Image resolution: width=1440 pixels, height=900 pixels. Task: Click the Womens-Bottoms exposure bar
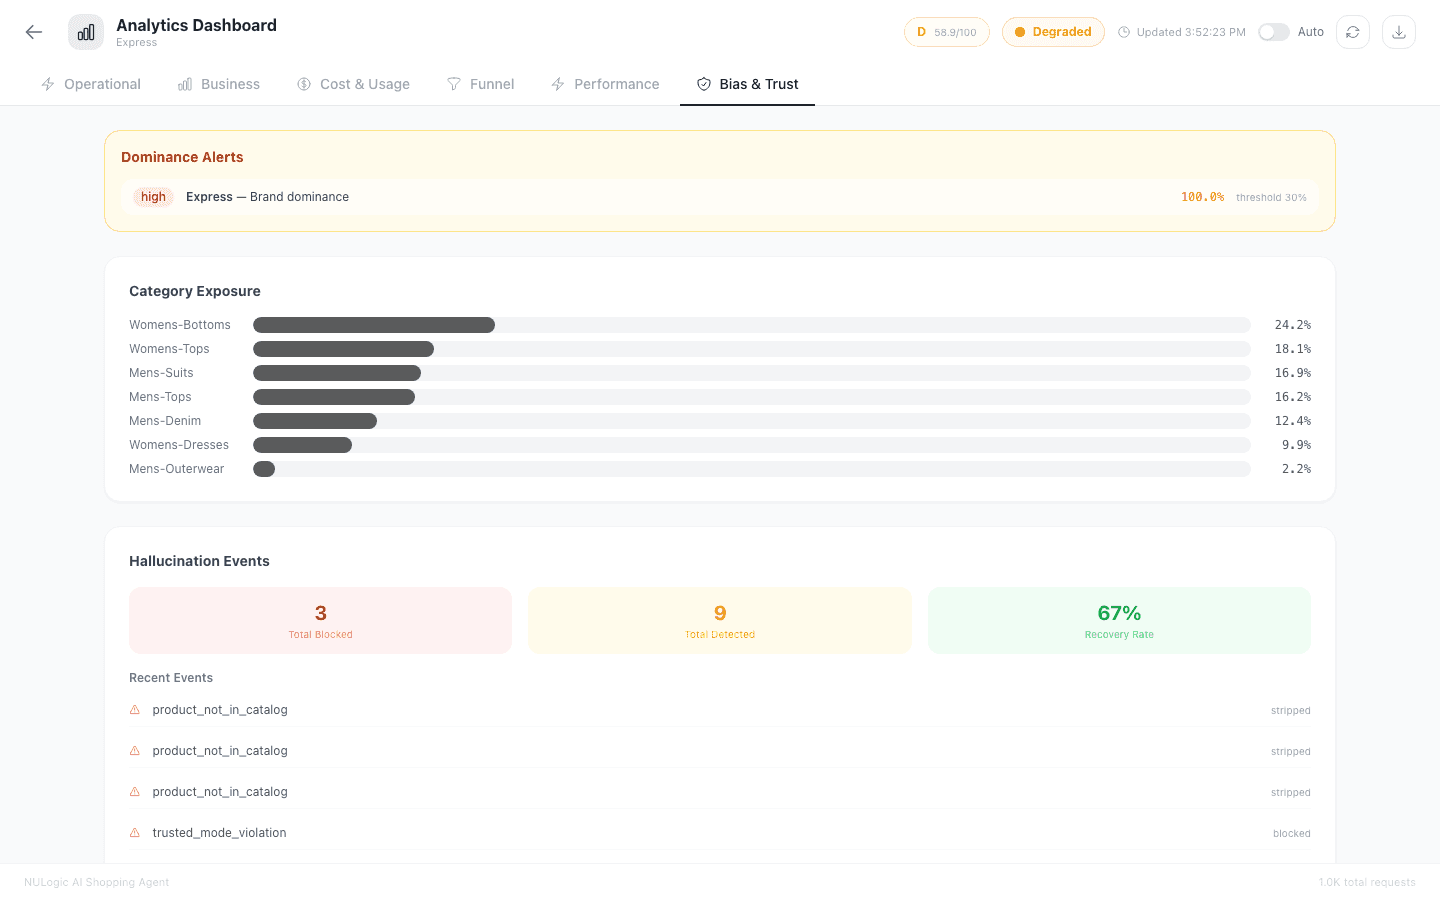click(x=374, y=324)
